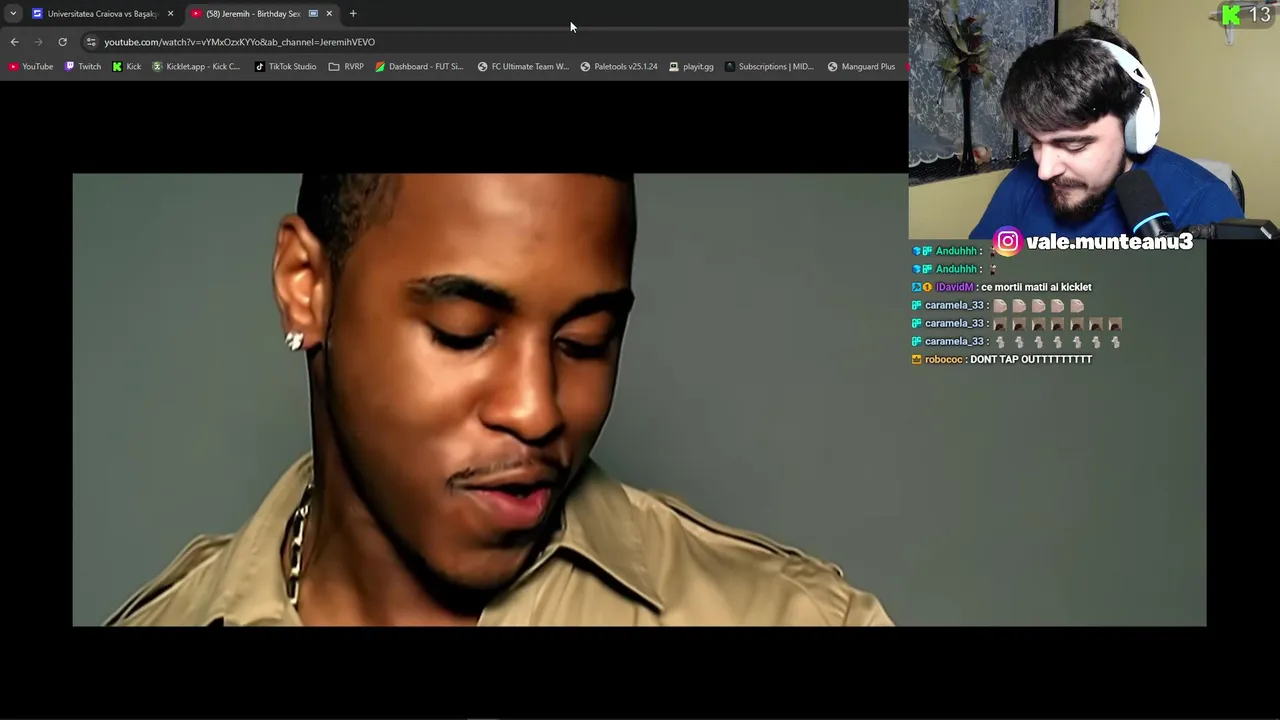This screenshot has width=1280, height=720.
Task: Click vale.munteanu3 Instagram handle text
Action: (1109, 242)
